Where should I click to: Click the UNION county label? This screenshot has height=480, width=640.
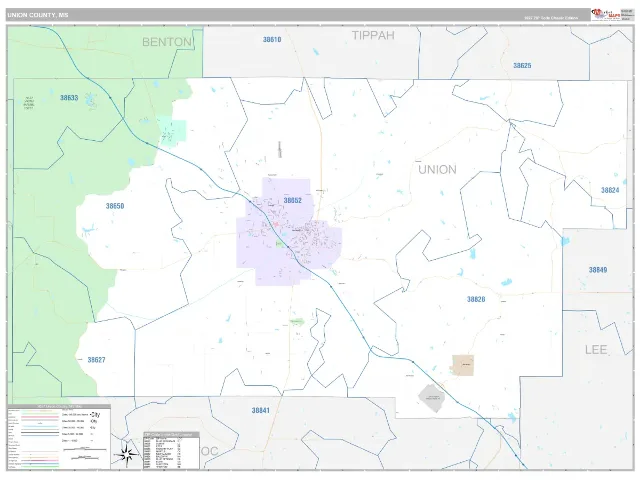point(437,169)
